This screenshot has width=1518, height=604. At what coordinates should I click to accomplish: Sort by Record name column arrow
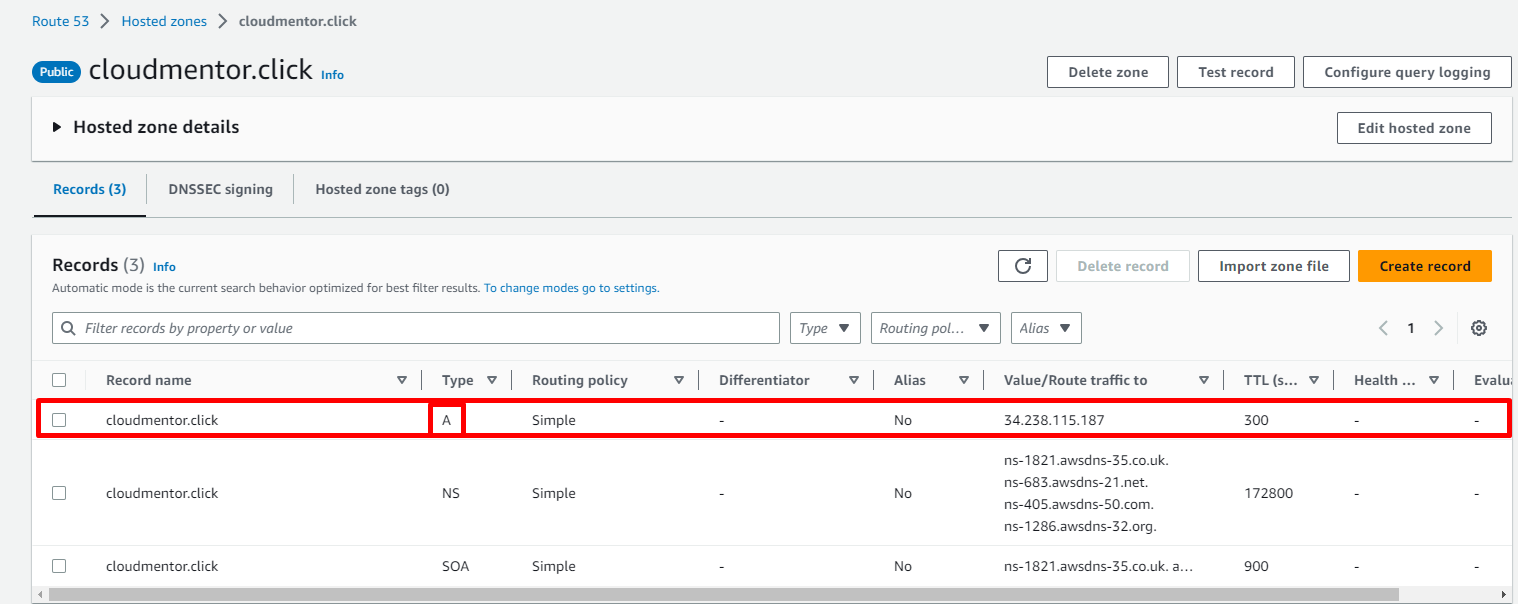(402, 380)
